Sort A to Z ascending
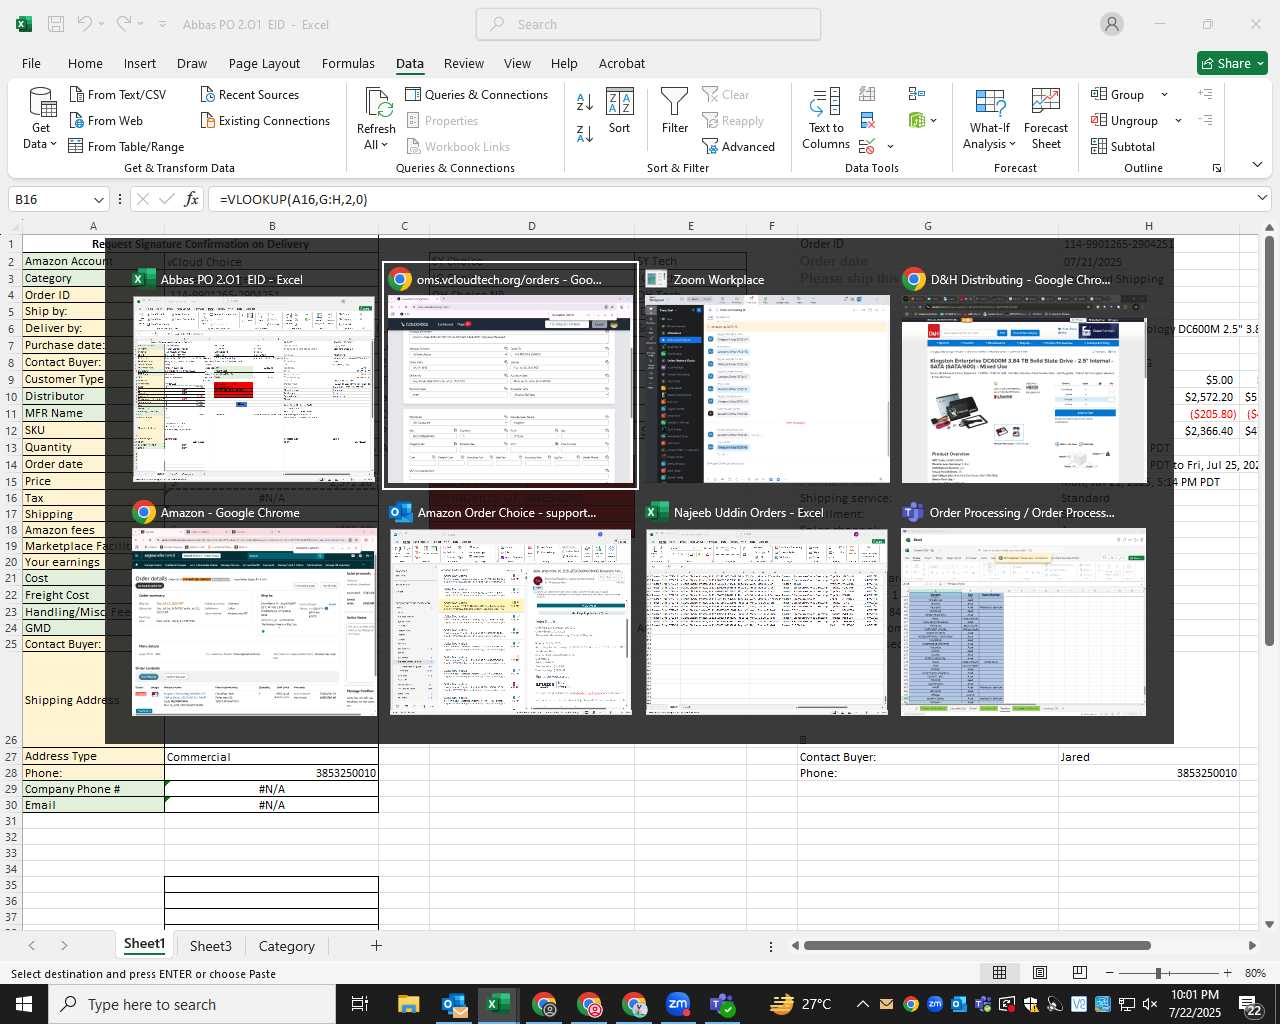Image resolution: width=1280 pixels, height=1024 pixels. pyautogui.click(x=585, y=101)
